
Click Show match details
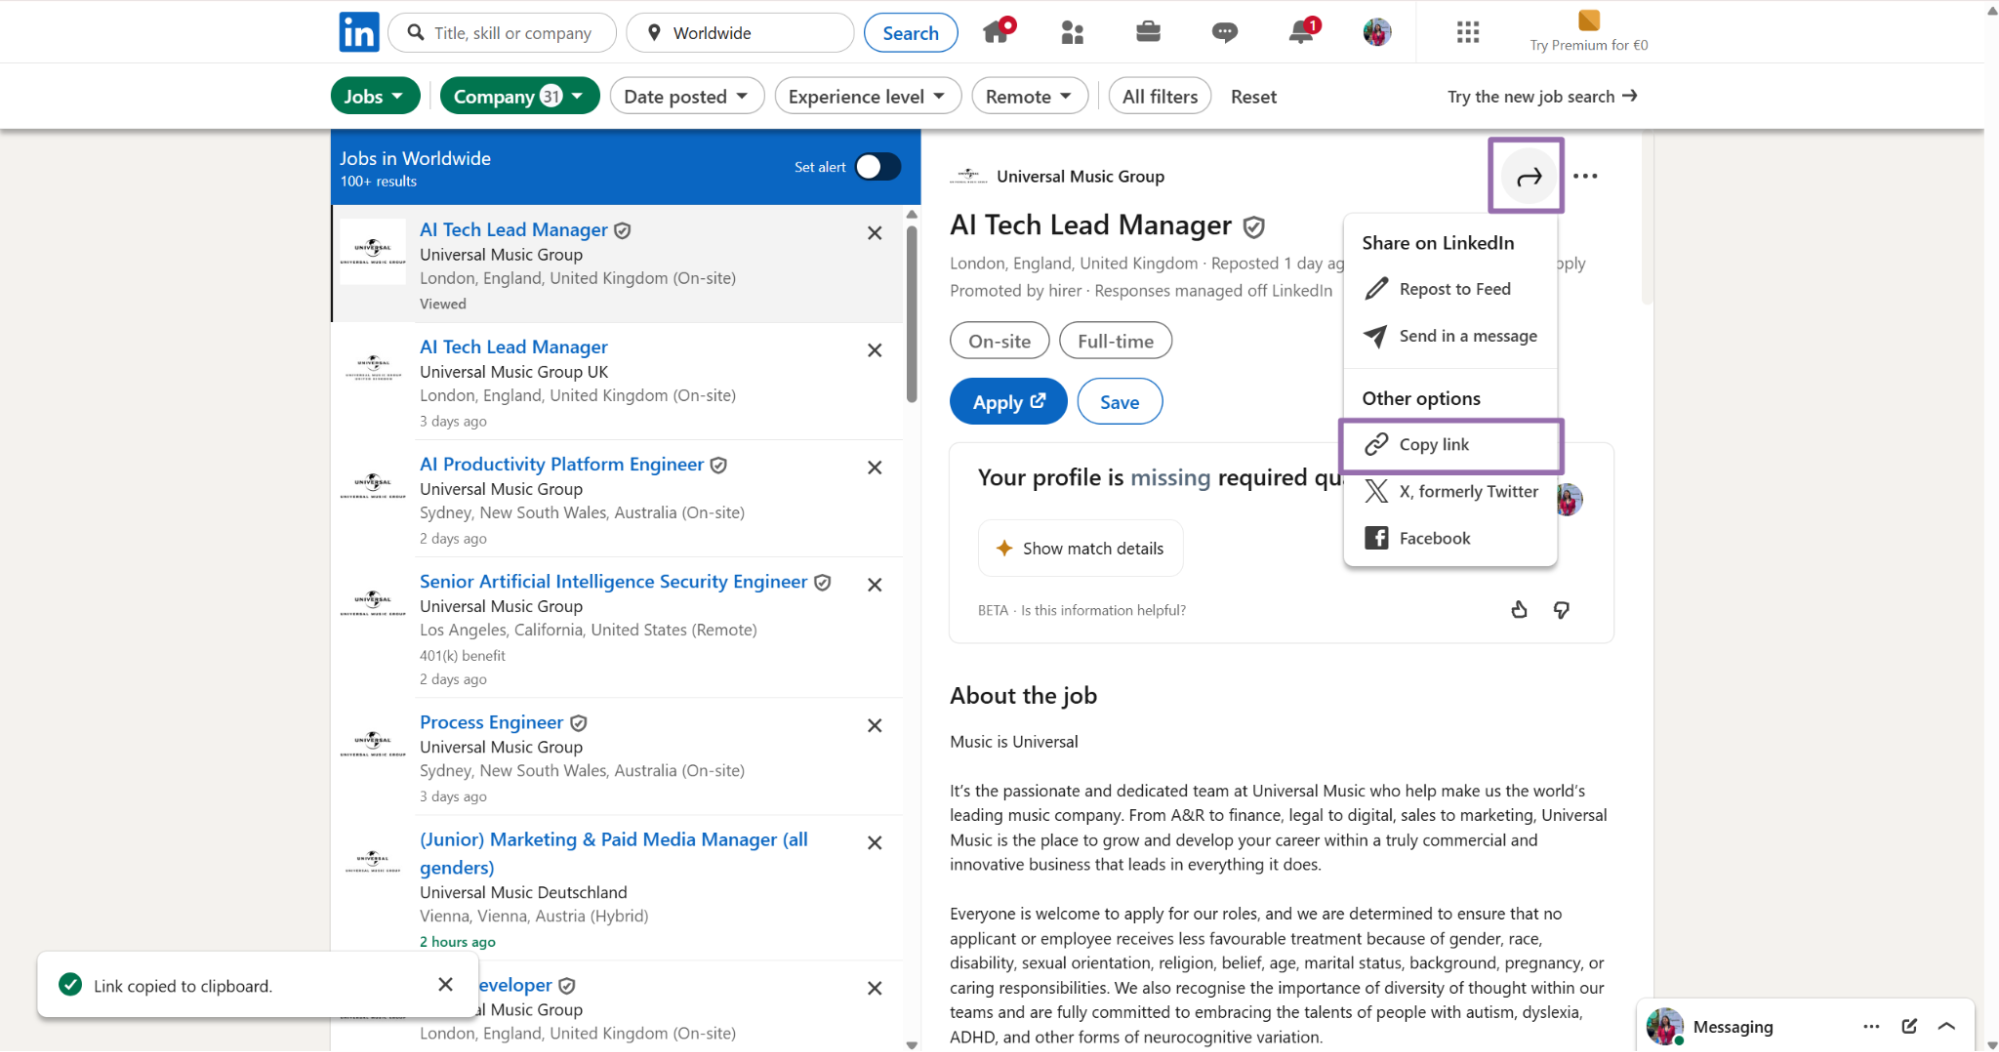1080,548
